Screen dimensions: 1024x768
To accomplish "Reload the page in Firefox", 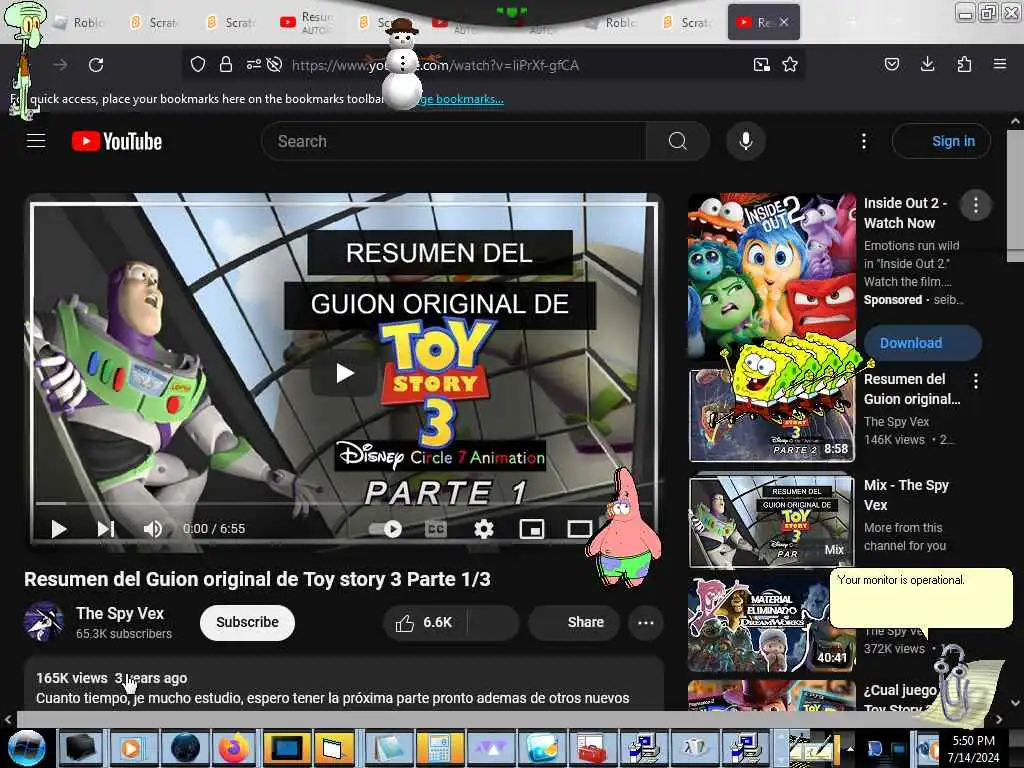I will coord(96,65).
